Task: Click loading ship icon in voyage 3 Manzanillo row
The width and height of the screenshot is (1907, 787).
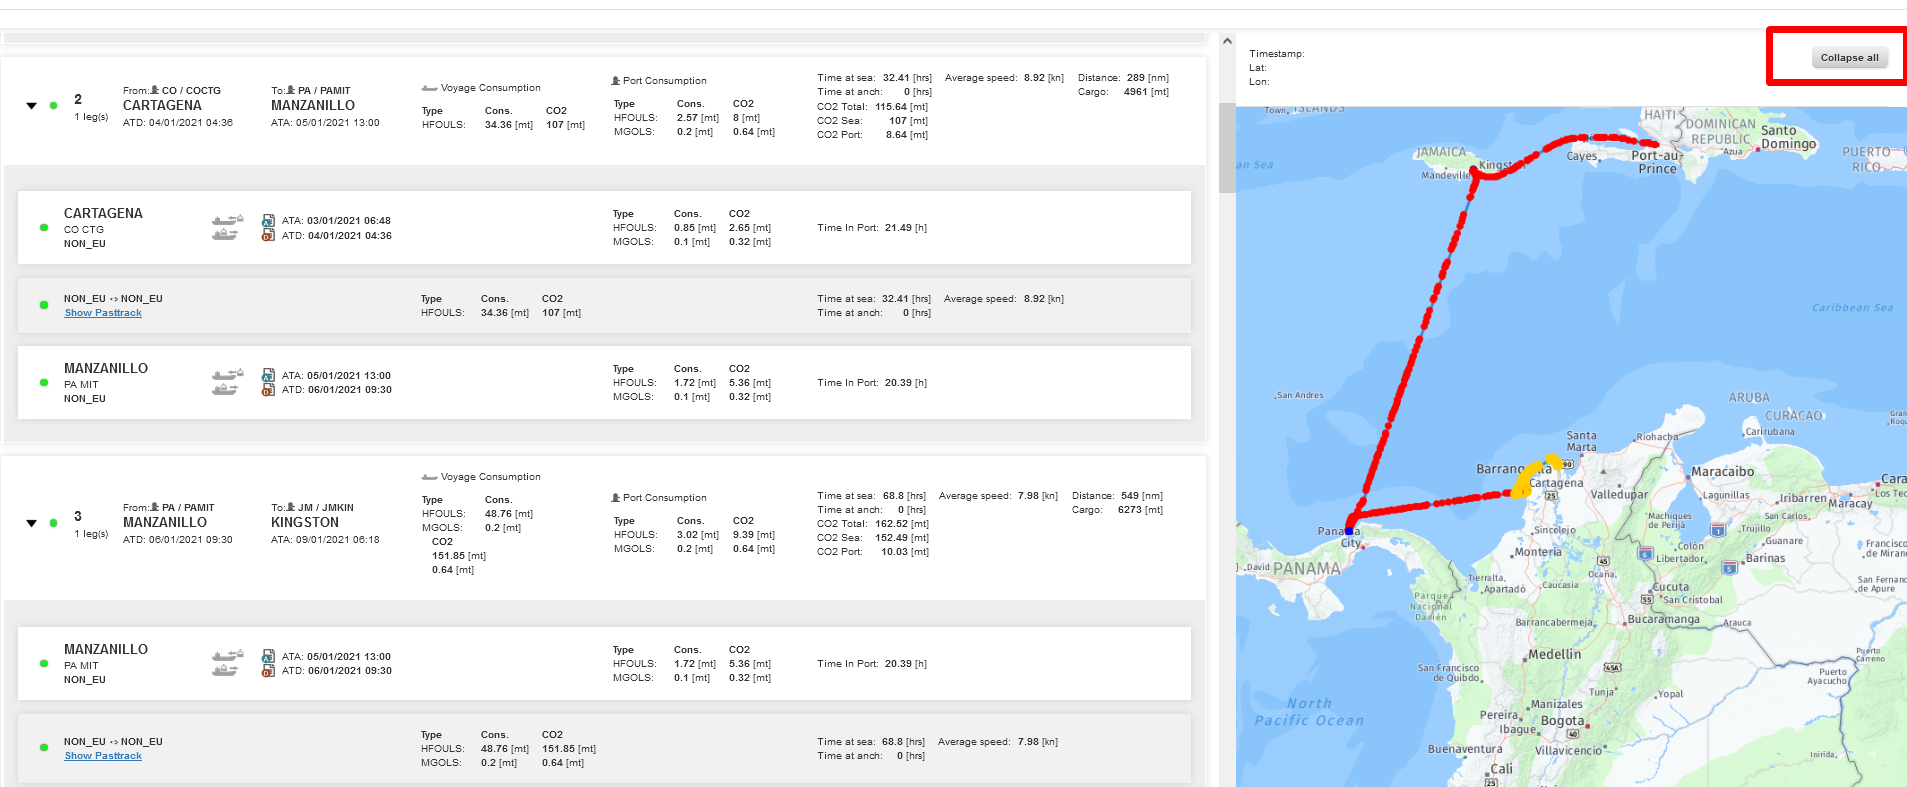Action: pyautogui.click(x=227, y=655)
